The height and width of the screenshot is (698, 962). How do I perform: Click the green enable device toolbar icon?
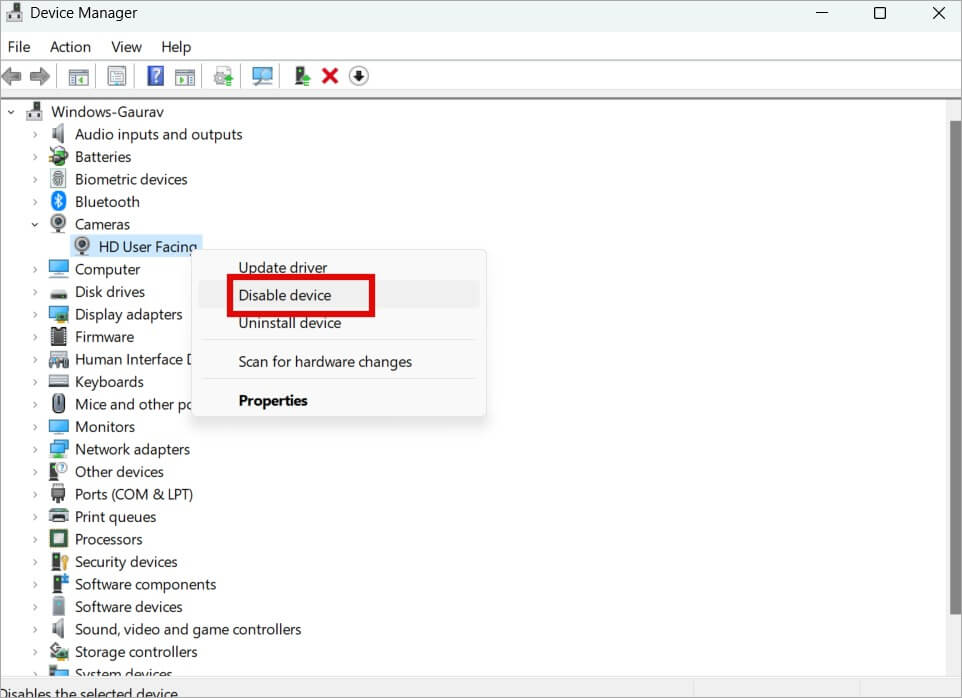pyautogui.click(x=301, y=76)
